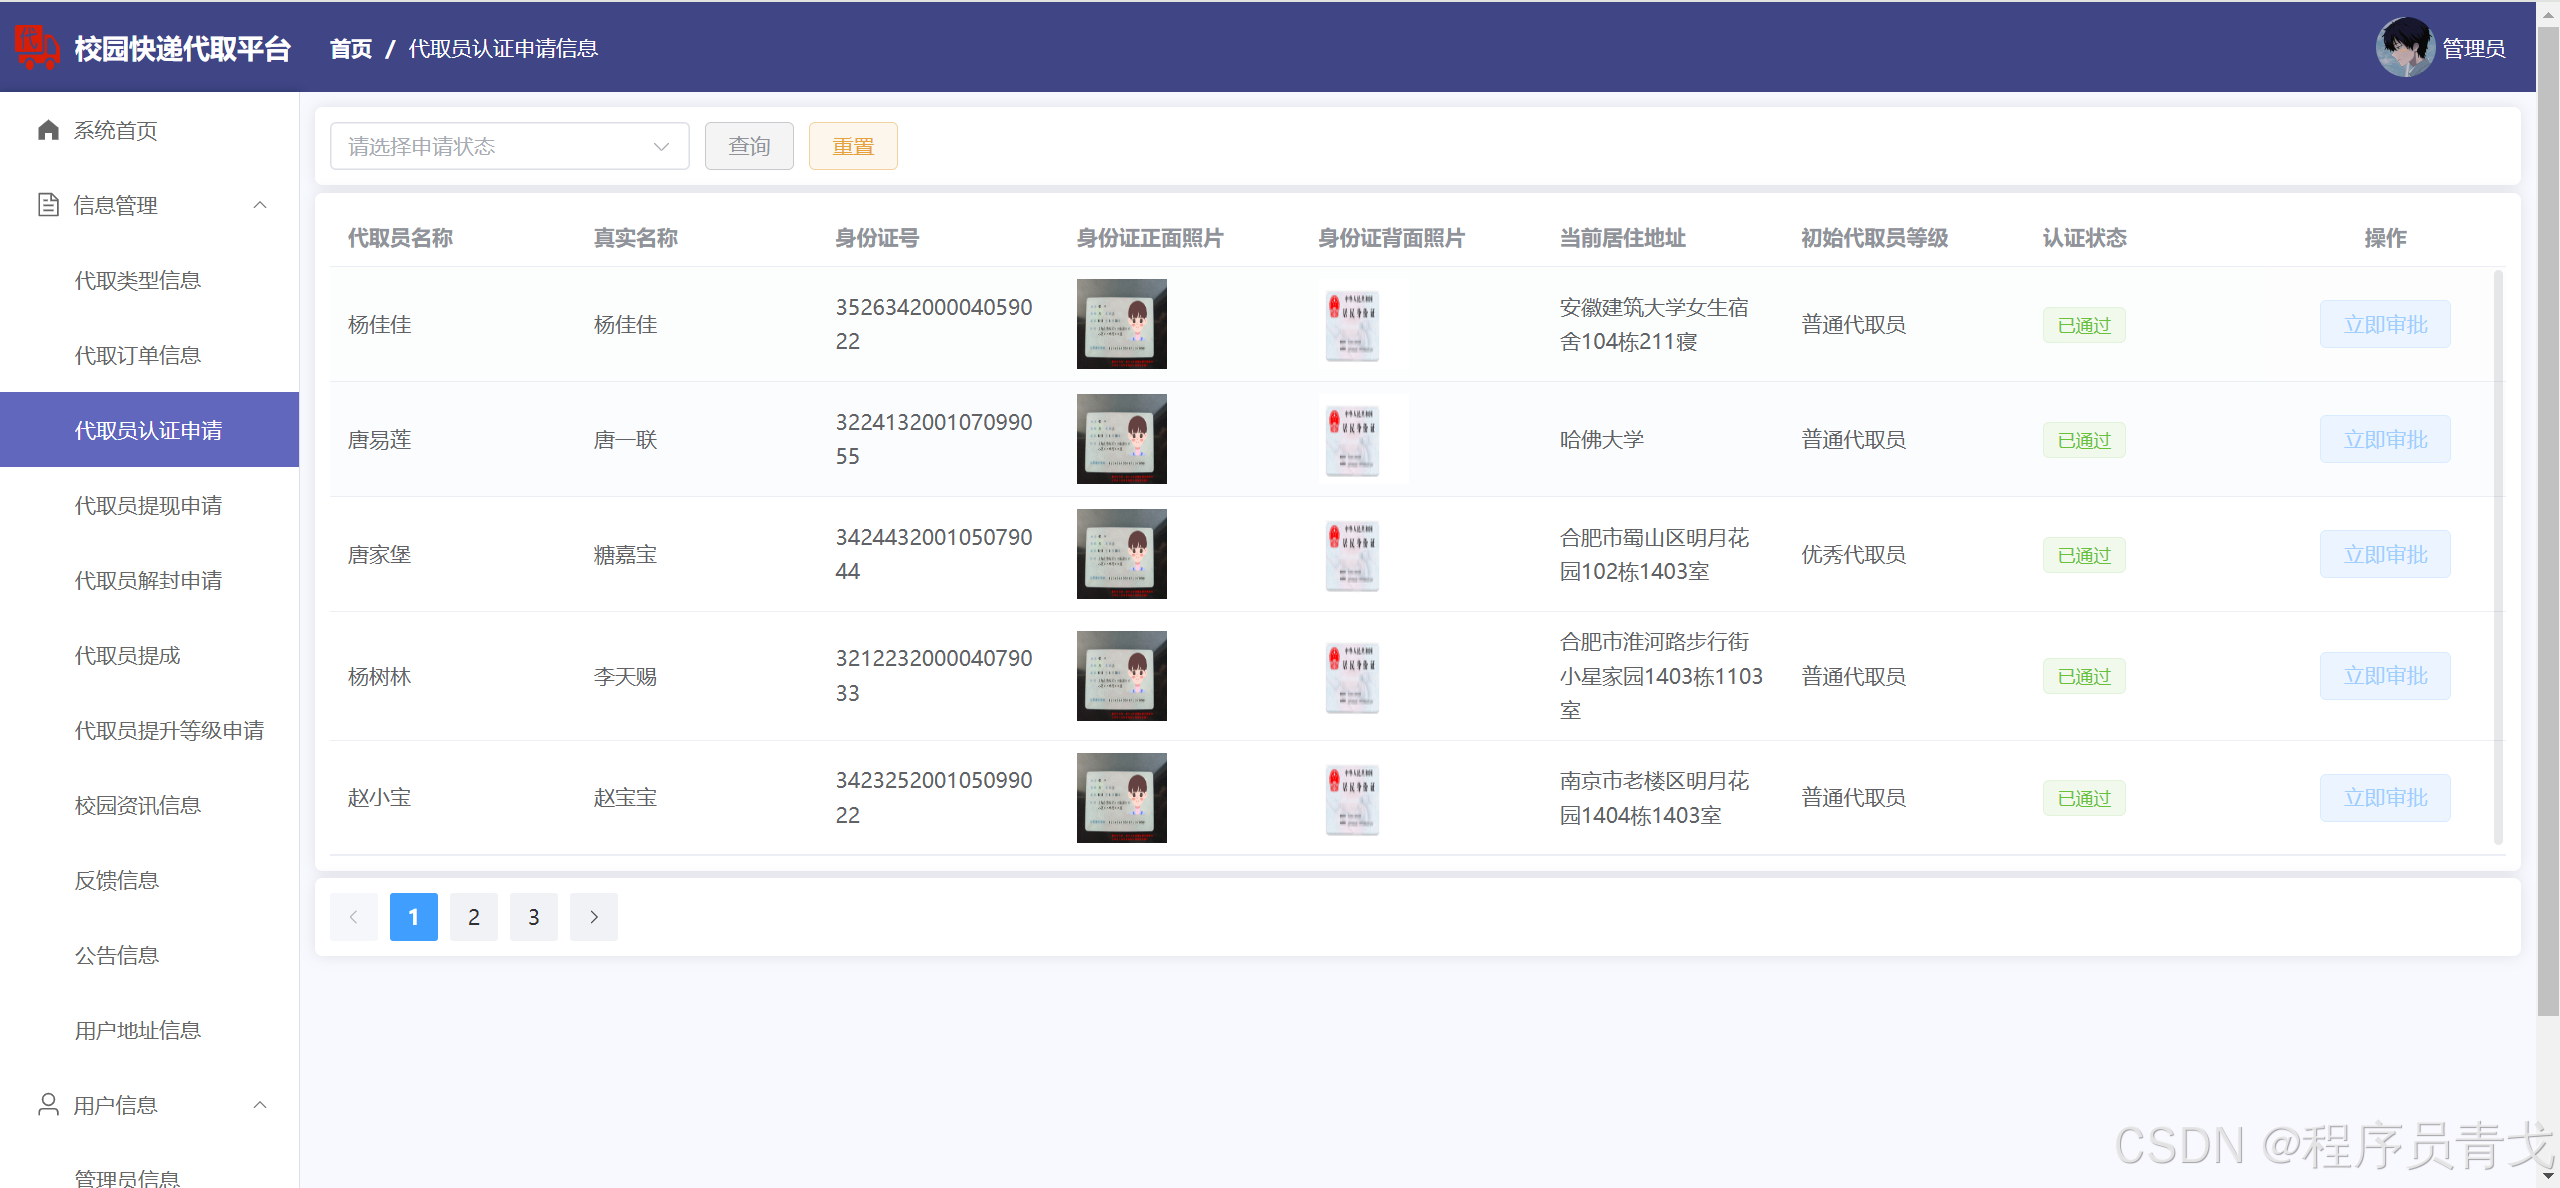Image resolution: width=2560 pixels, height=1188 pixels.
Task: Open the 请选择申请状态 status dropdown
Action: [x=509, y=146]
